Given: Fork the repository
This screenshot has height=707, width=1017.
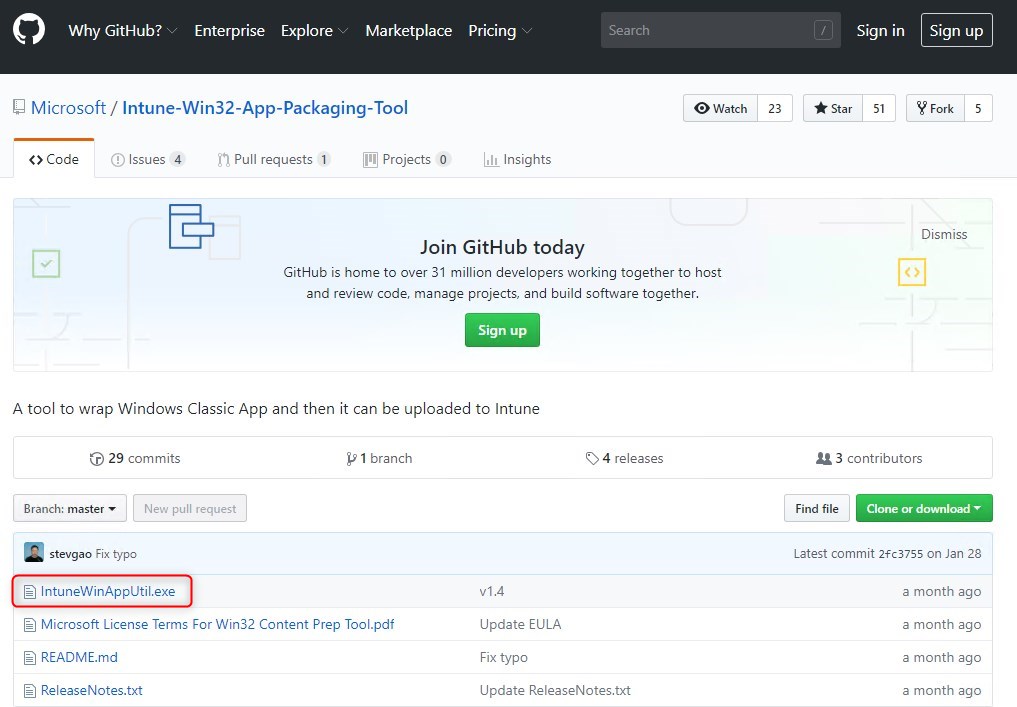Looking at the screenshot, I should point(935,108).
